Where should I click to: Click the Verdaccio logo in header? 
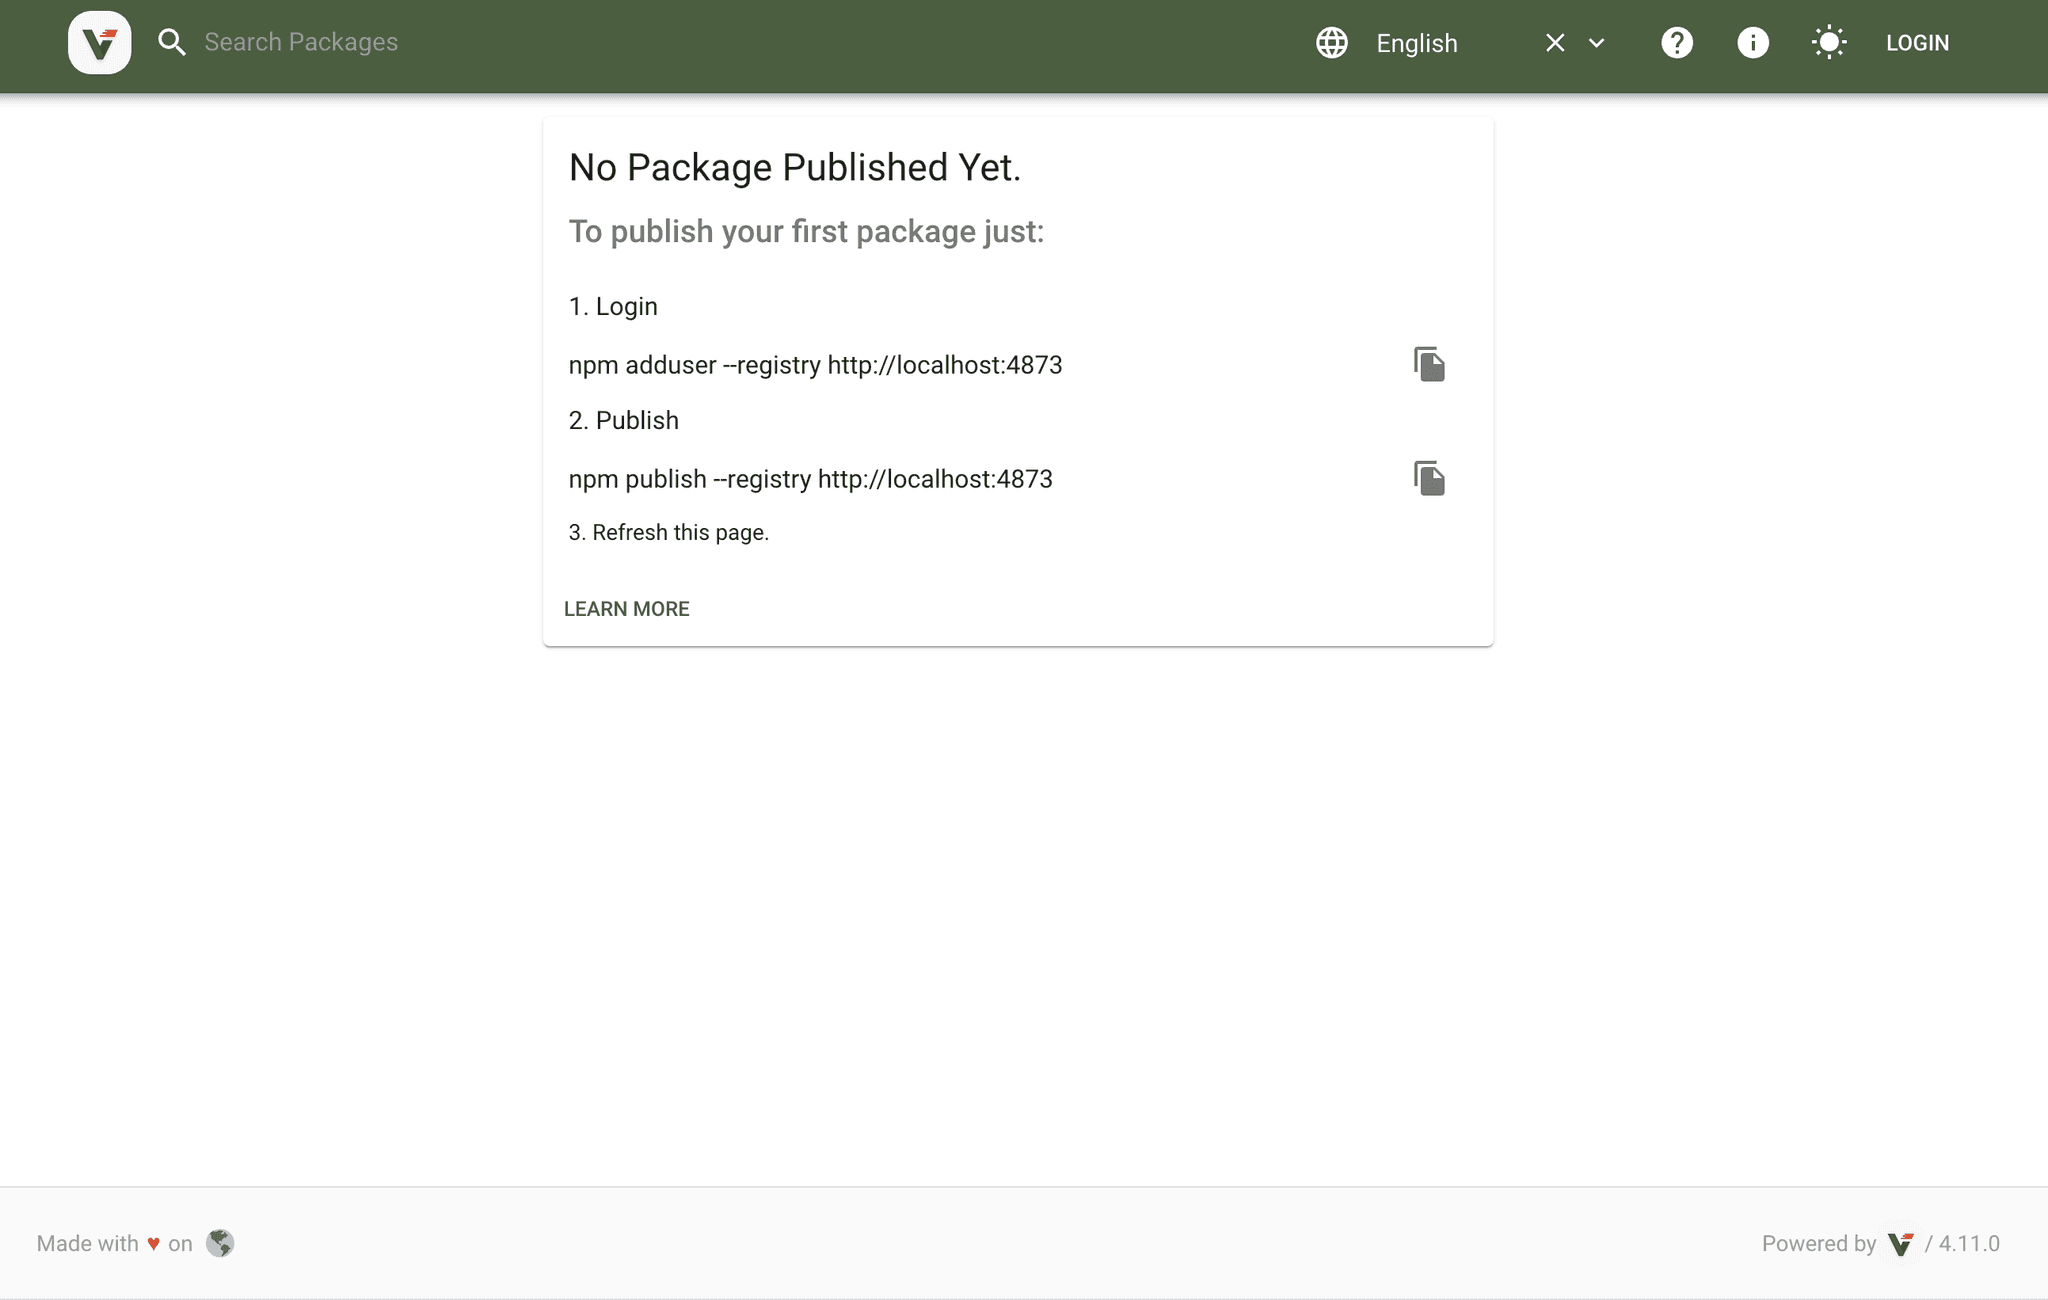(99, 43)
